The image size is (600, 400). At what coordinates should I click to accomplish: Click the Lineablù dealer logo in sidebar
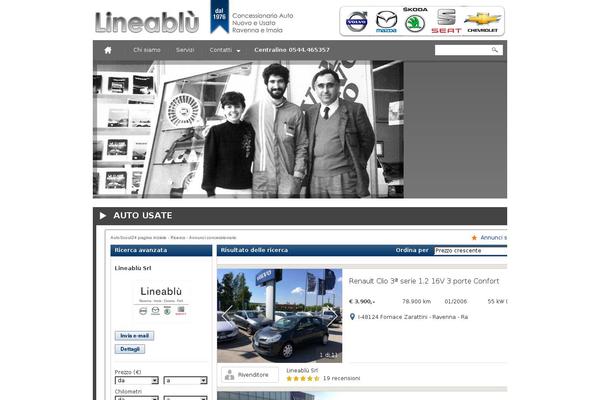[161, 301]
